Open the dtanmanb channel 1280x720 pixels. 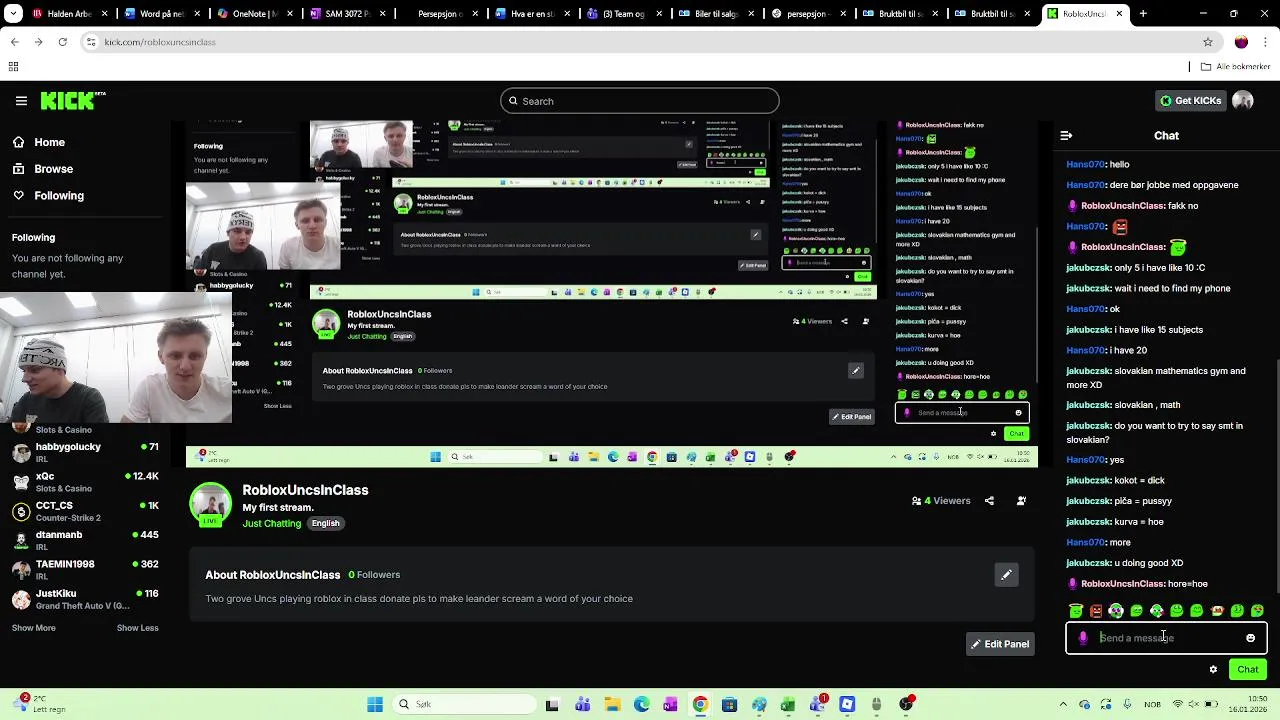[85, 540]
